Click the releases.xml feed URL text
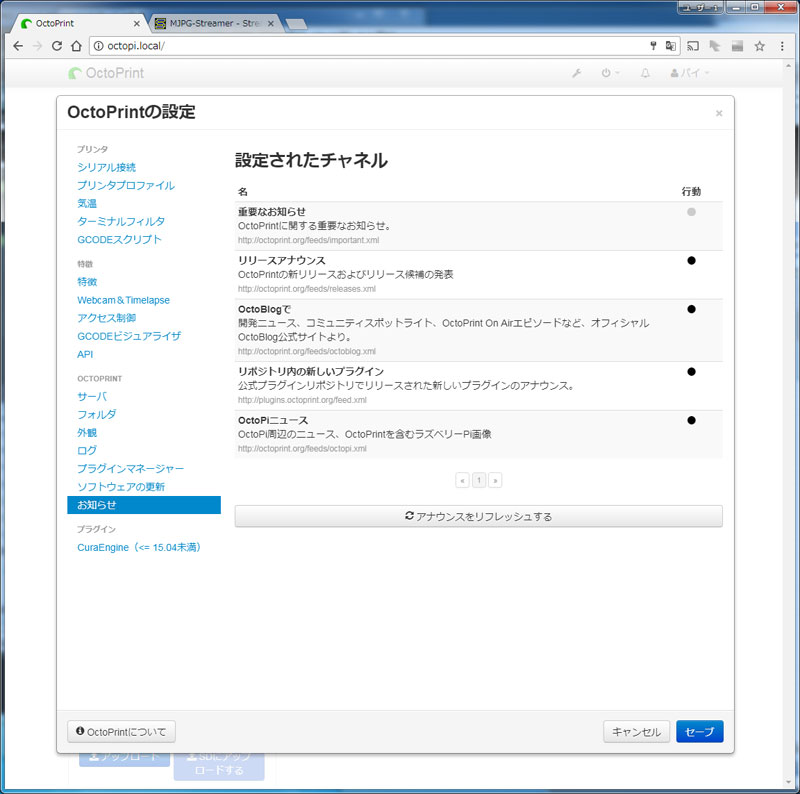 [x=307, y=289]
